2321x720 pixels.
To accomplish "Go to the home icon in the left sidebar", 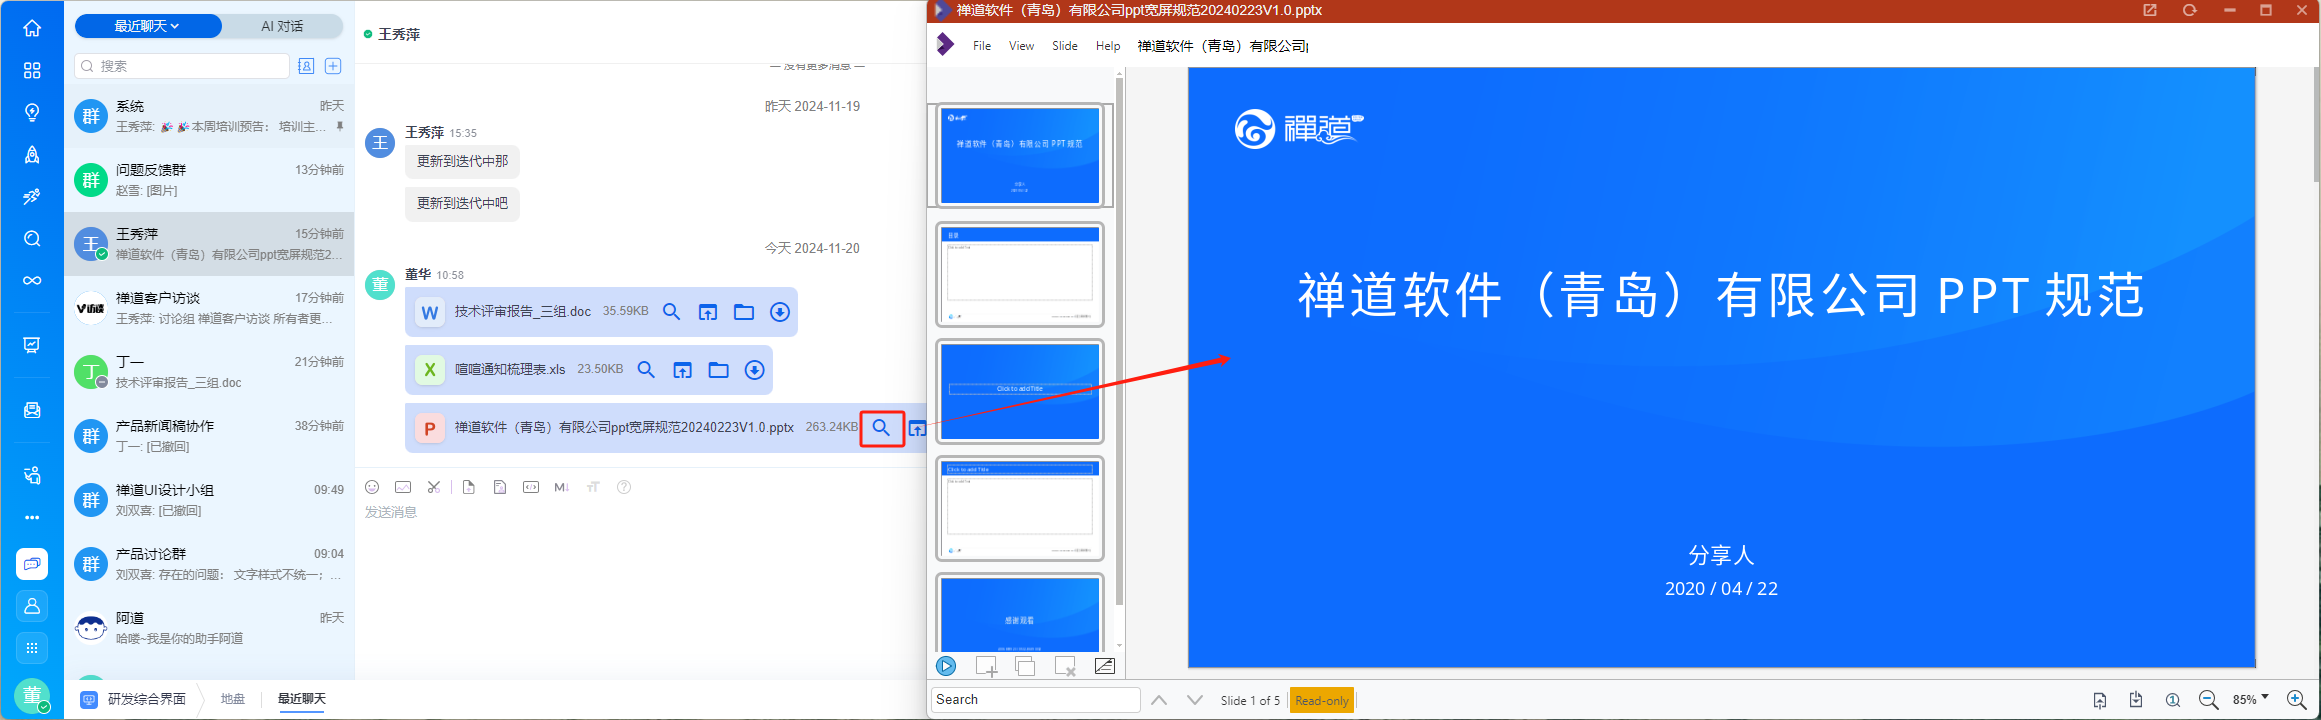I will tap(32, 28).
